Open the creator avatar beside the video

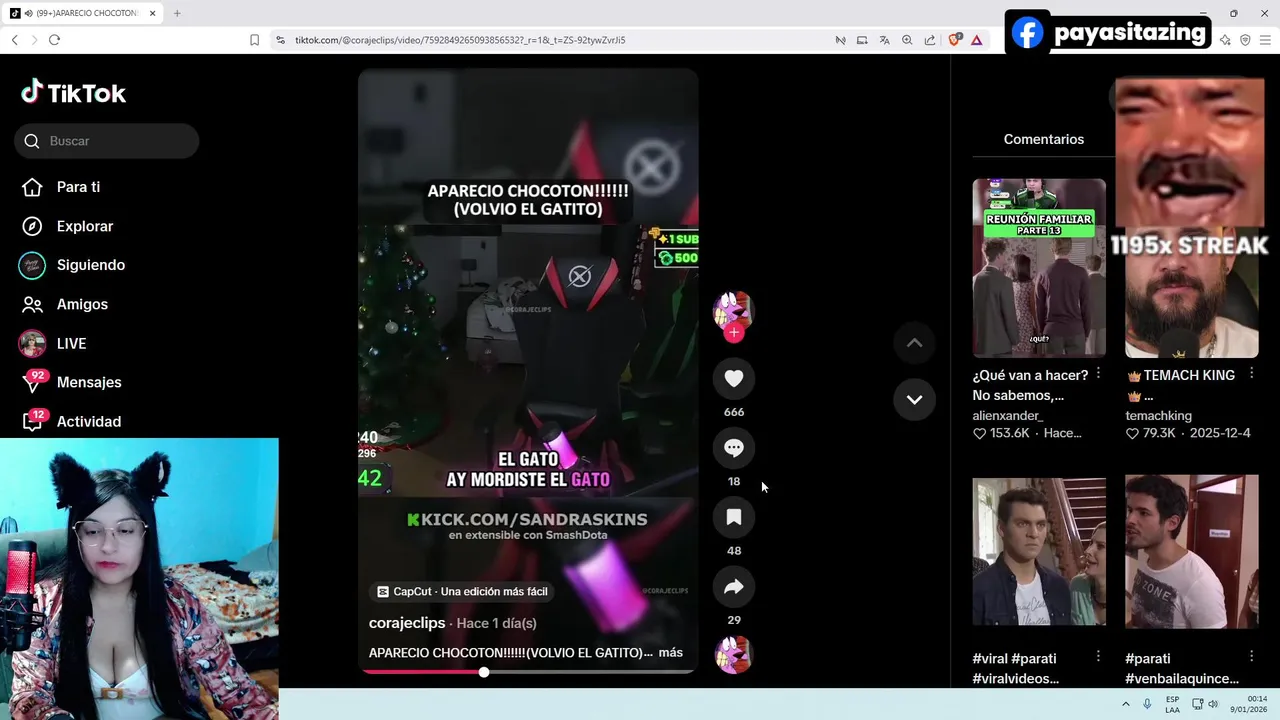click(733, 311)
